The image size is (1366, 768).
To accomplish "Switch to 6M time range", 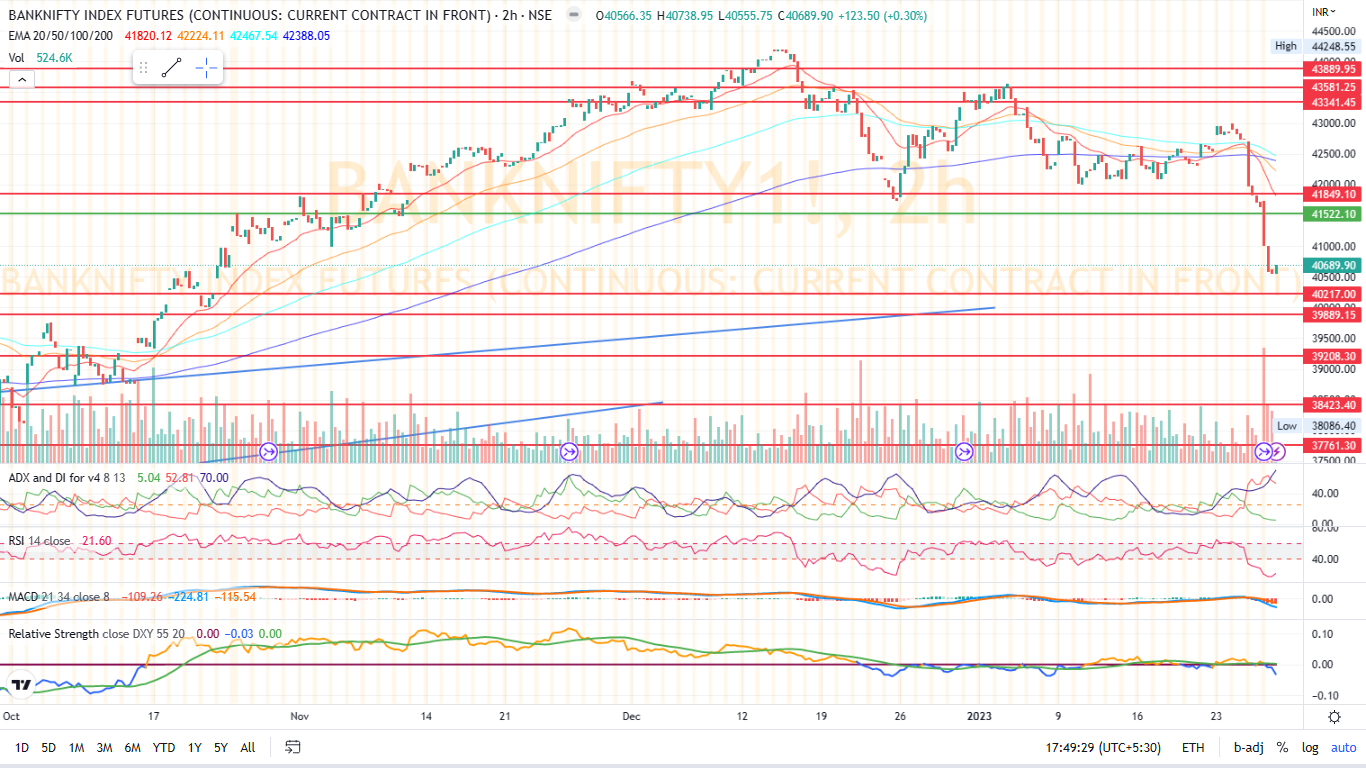I will (132, 747).
